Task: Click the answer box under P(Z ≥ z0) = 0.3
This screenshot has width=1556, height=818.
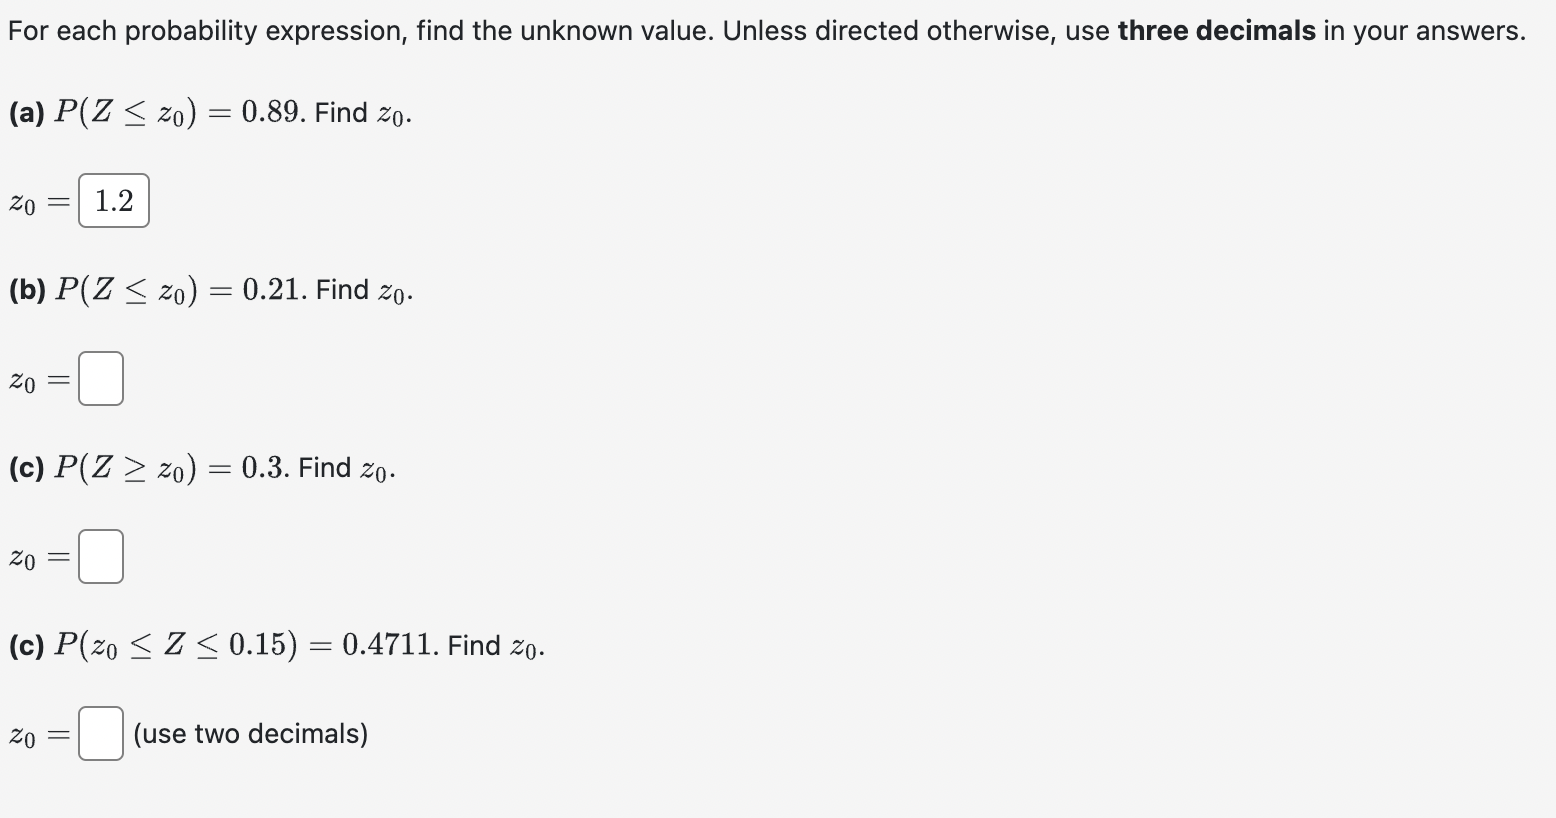Action: [x=101, y=556]
